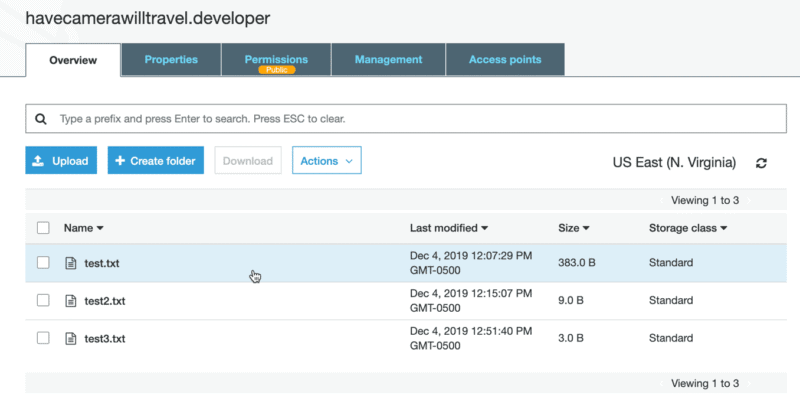Image resolution: width=800 pixels, height=411 pixels.
Task: Open the Permissions tab
Action: (x=276, y=60)
